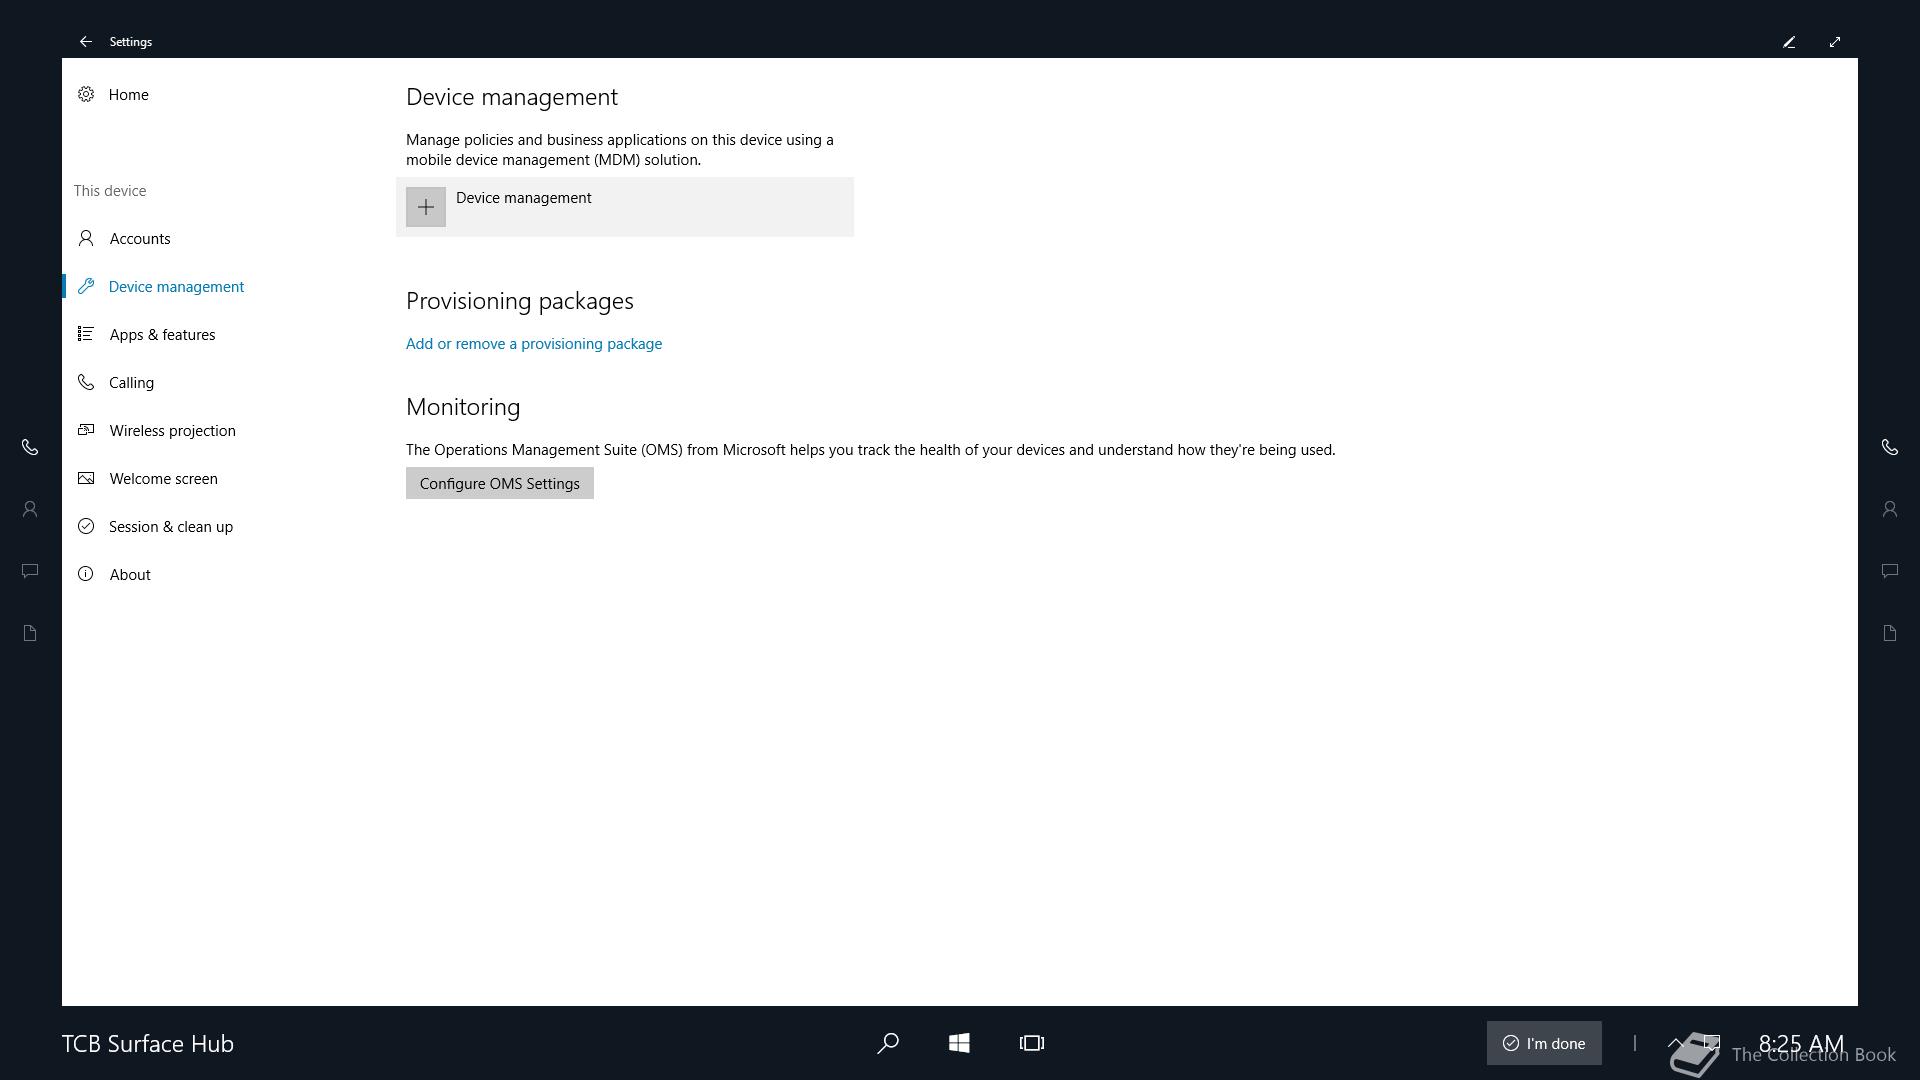This screenshot has height=1080, width=1920.
Task: Click the plus icon to add device management
Action: (426, 207)
